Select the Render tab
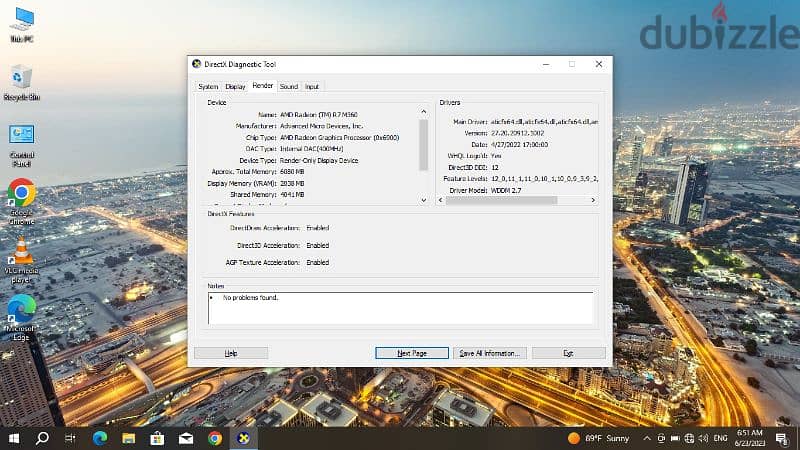The width and height of the screenshot is (800, 450). (x=263, y=86)
